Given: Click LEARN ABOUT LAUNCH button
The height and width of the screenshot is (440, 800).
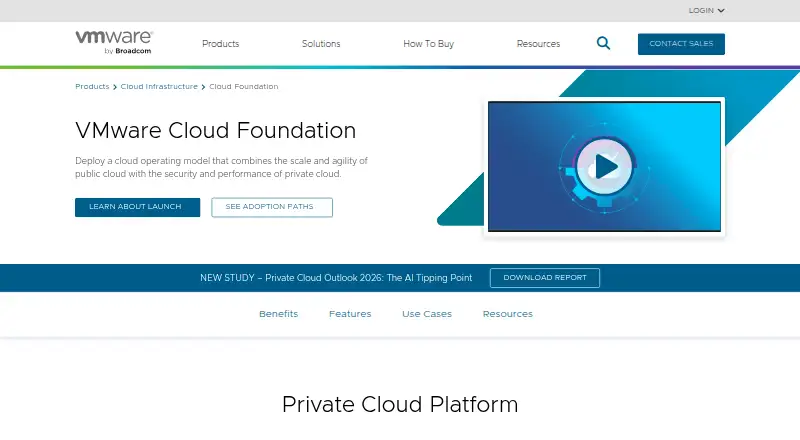Looking at the screenshot, I should (x=137, y=207).
